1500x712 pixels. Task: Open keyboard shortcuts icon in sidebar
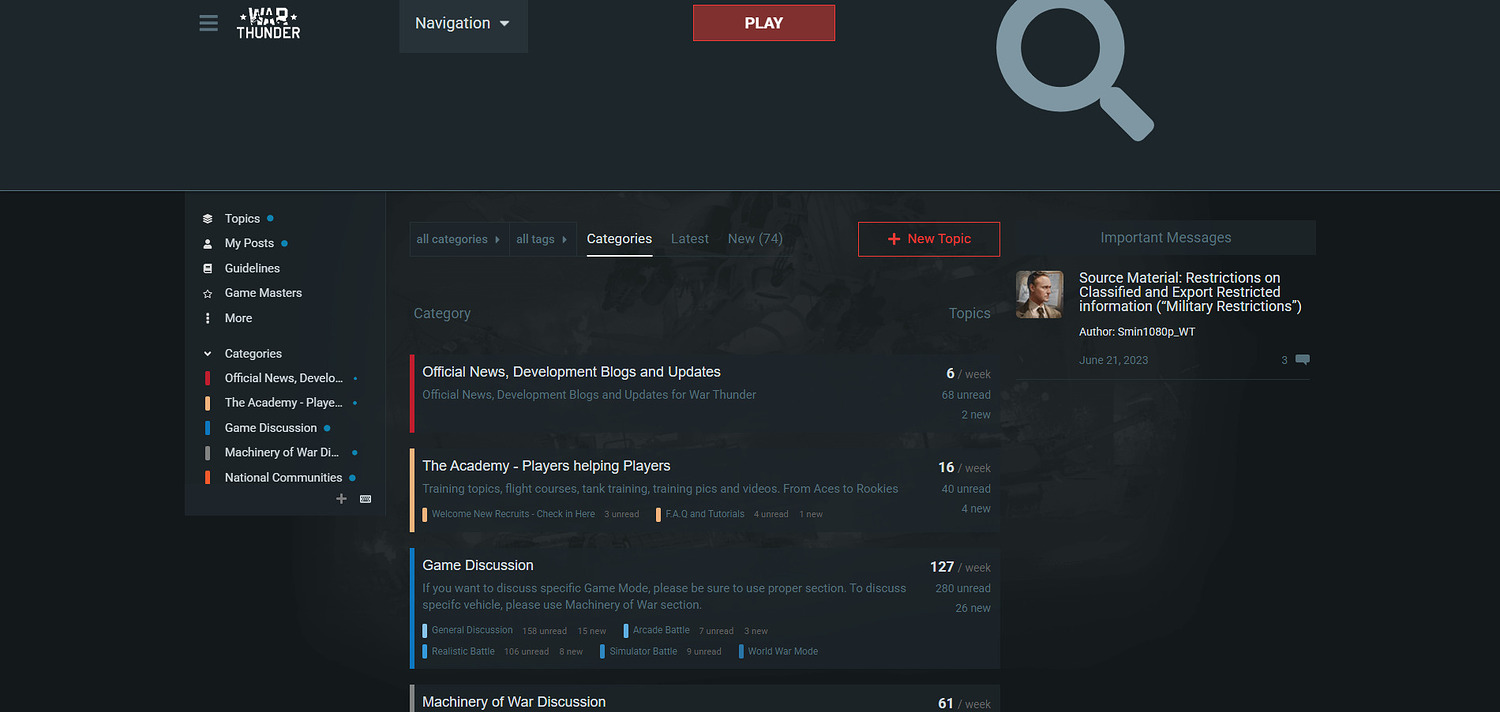365,498
